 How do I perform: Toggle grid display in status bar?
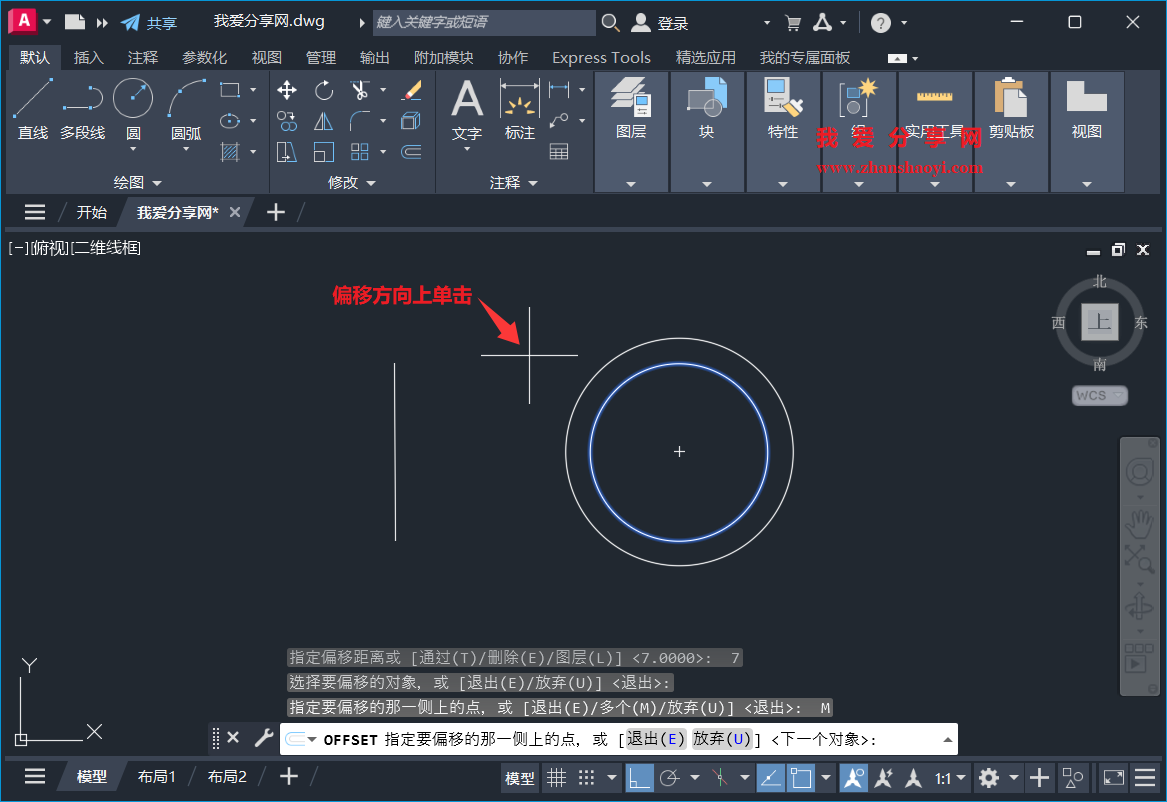[x=557, y=777]
